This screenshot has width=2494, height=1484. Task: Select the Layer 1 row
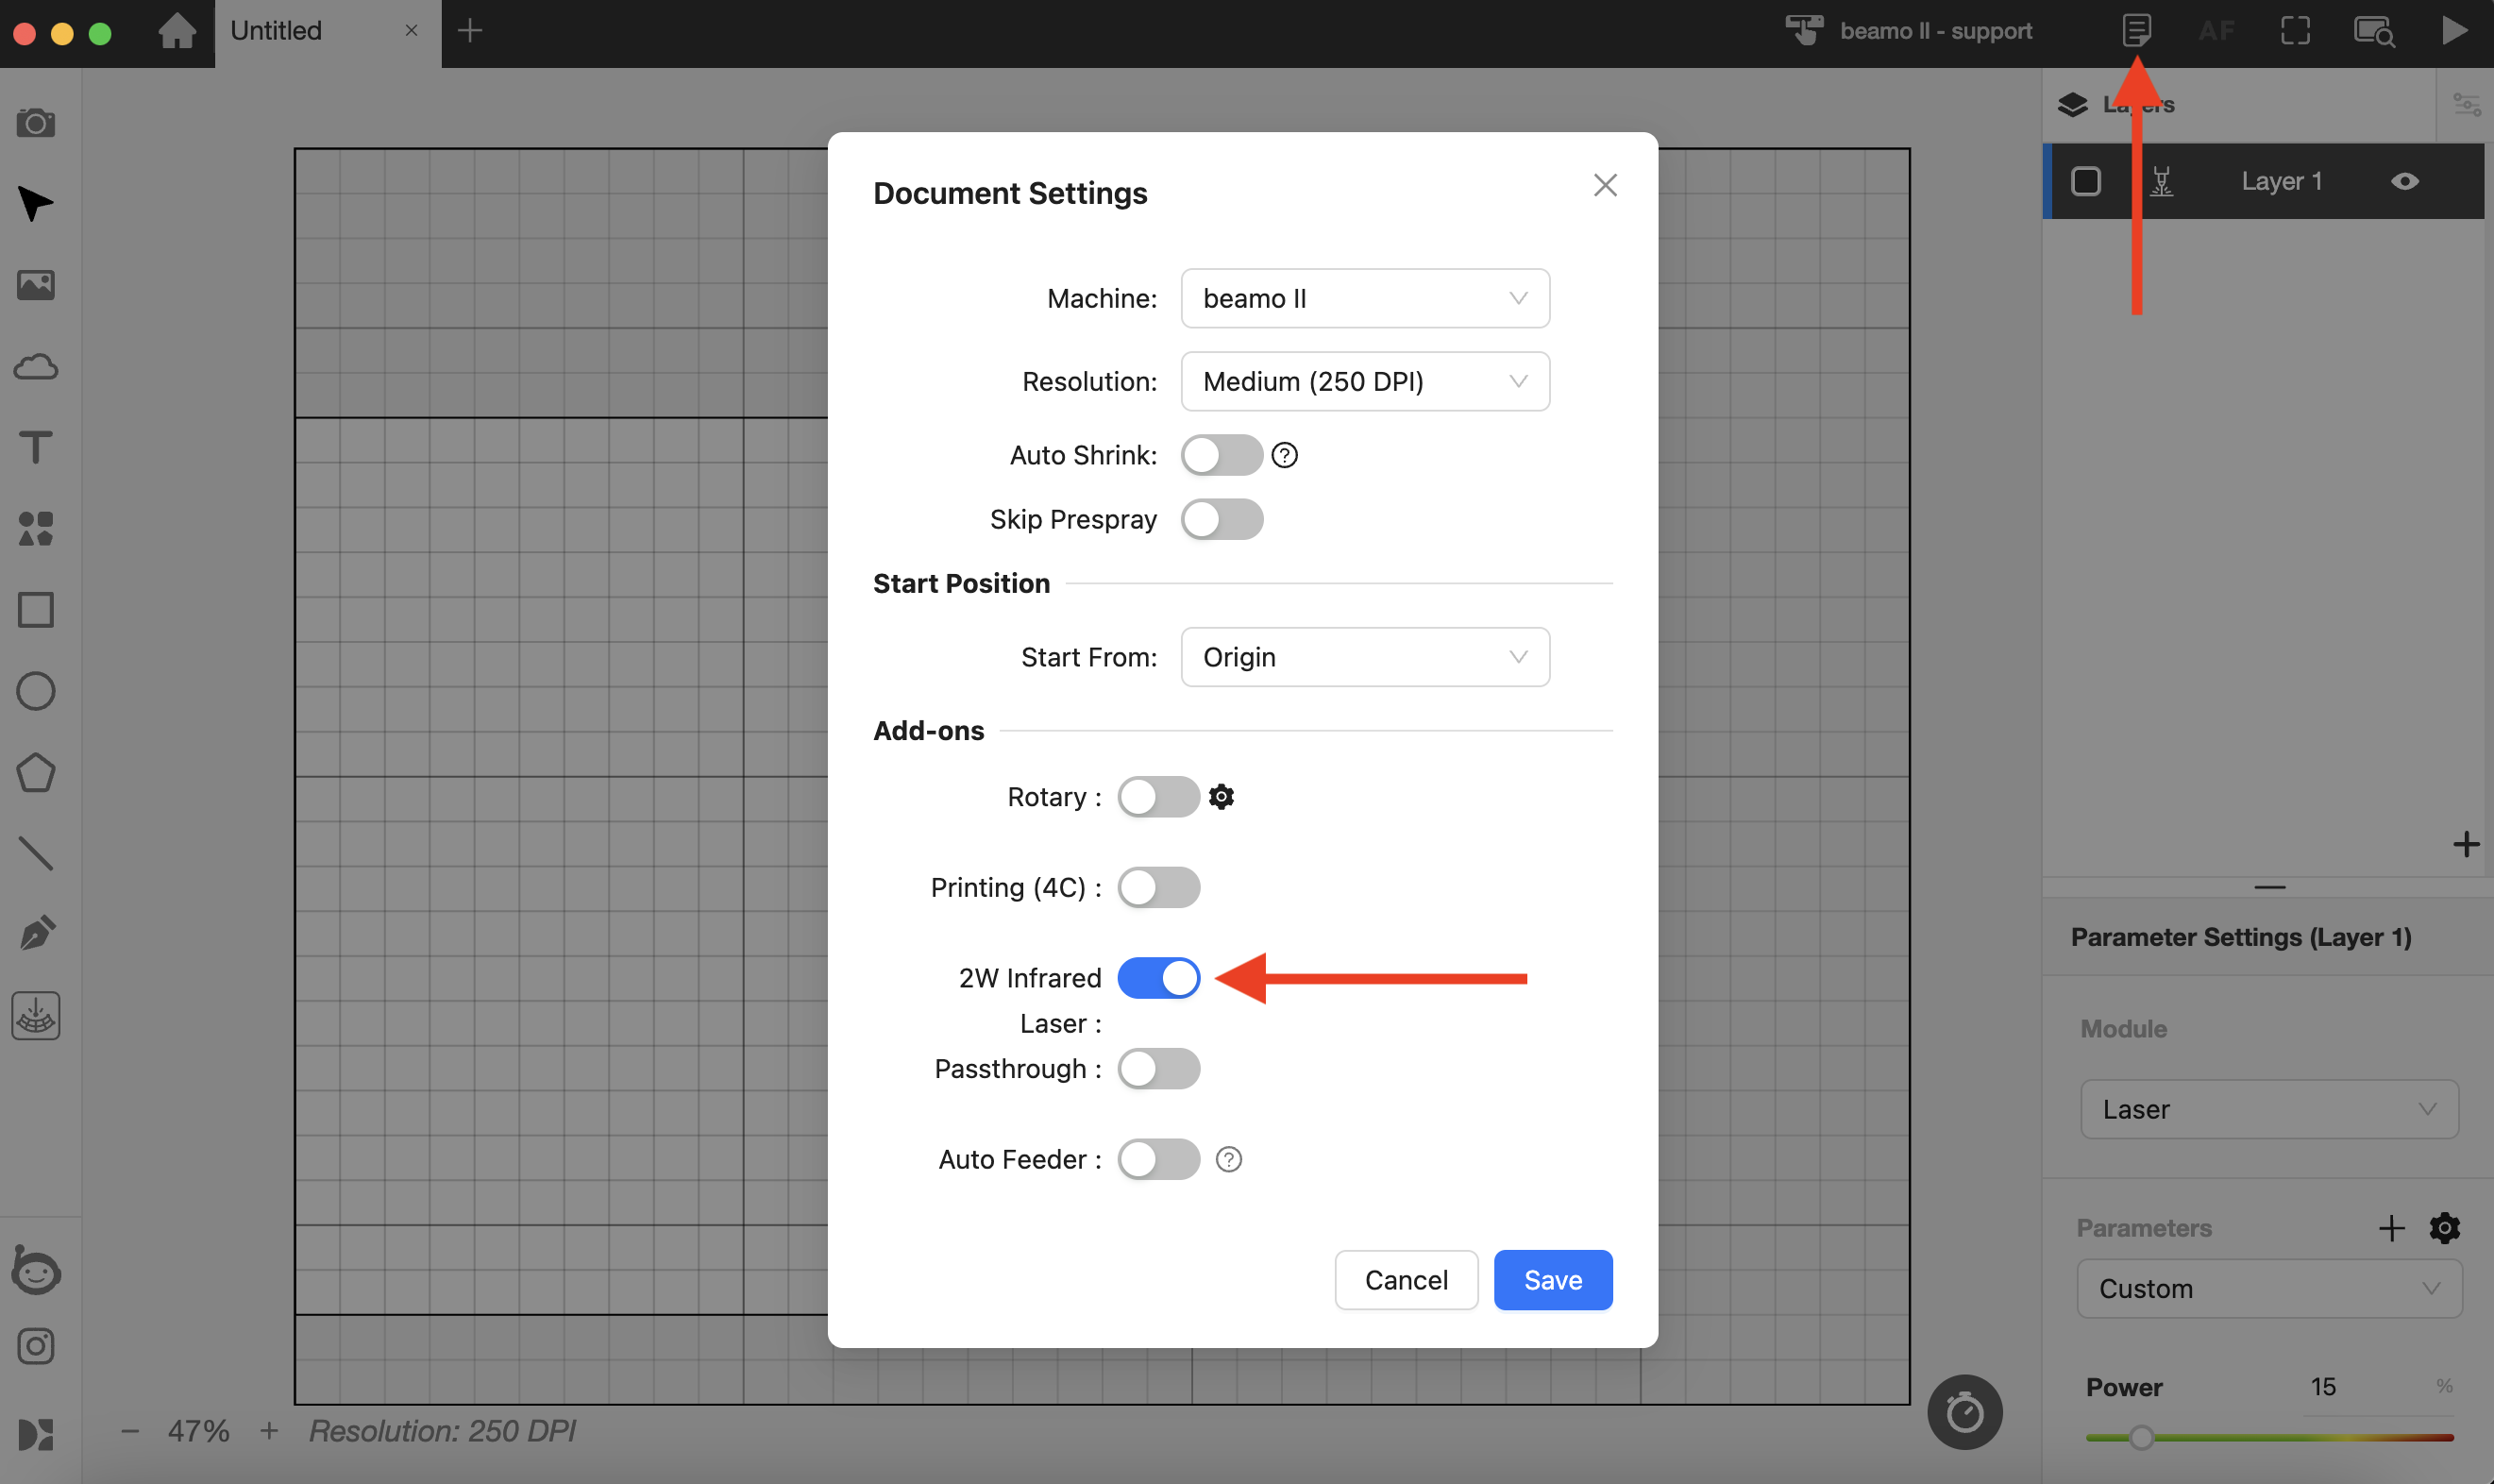[x=2263, y=181]
